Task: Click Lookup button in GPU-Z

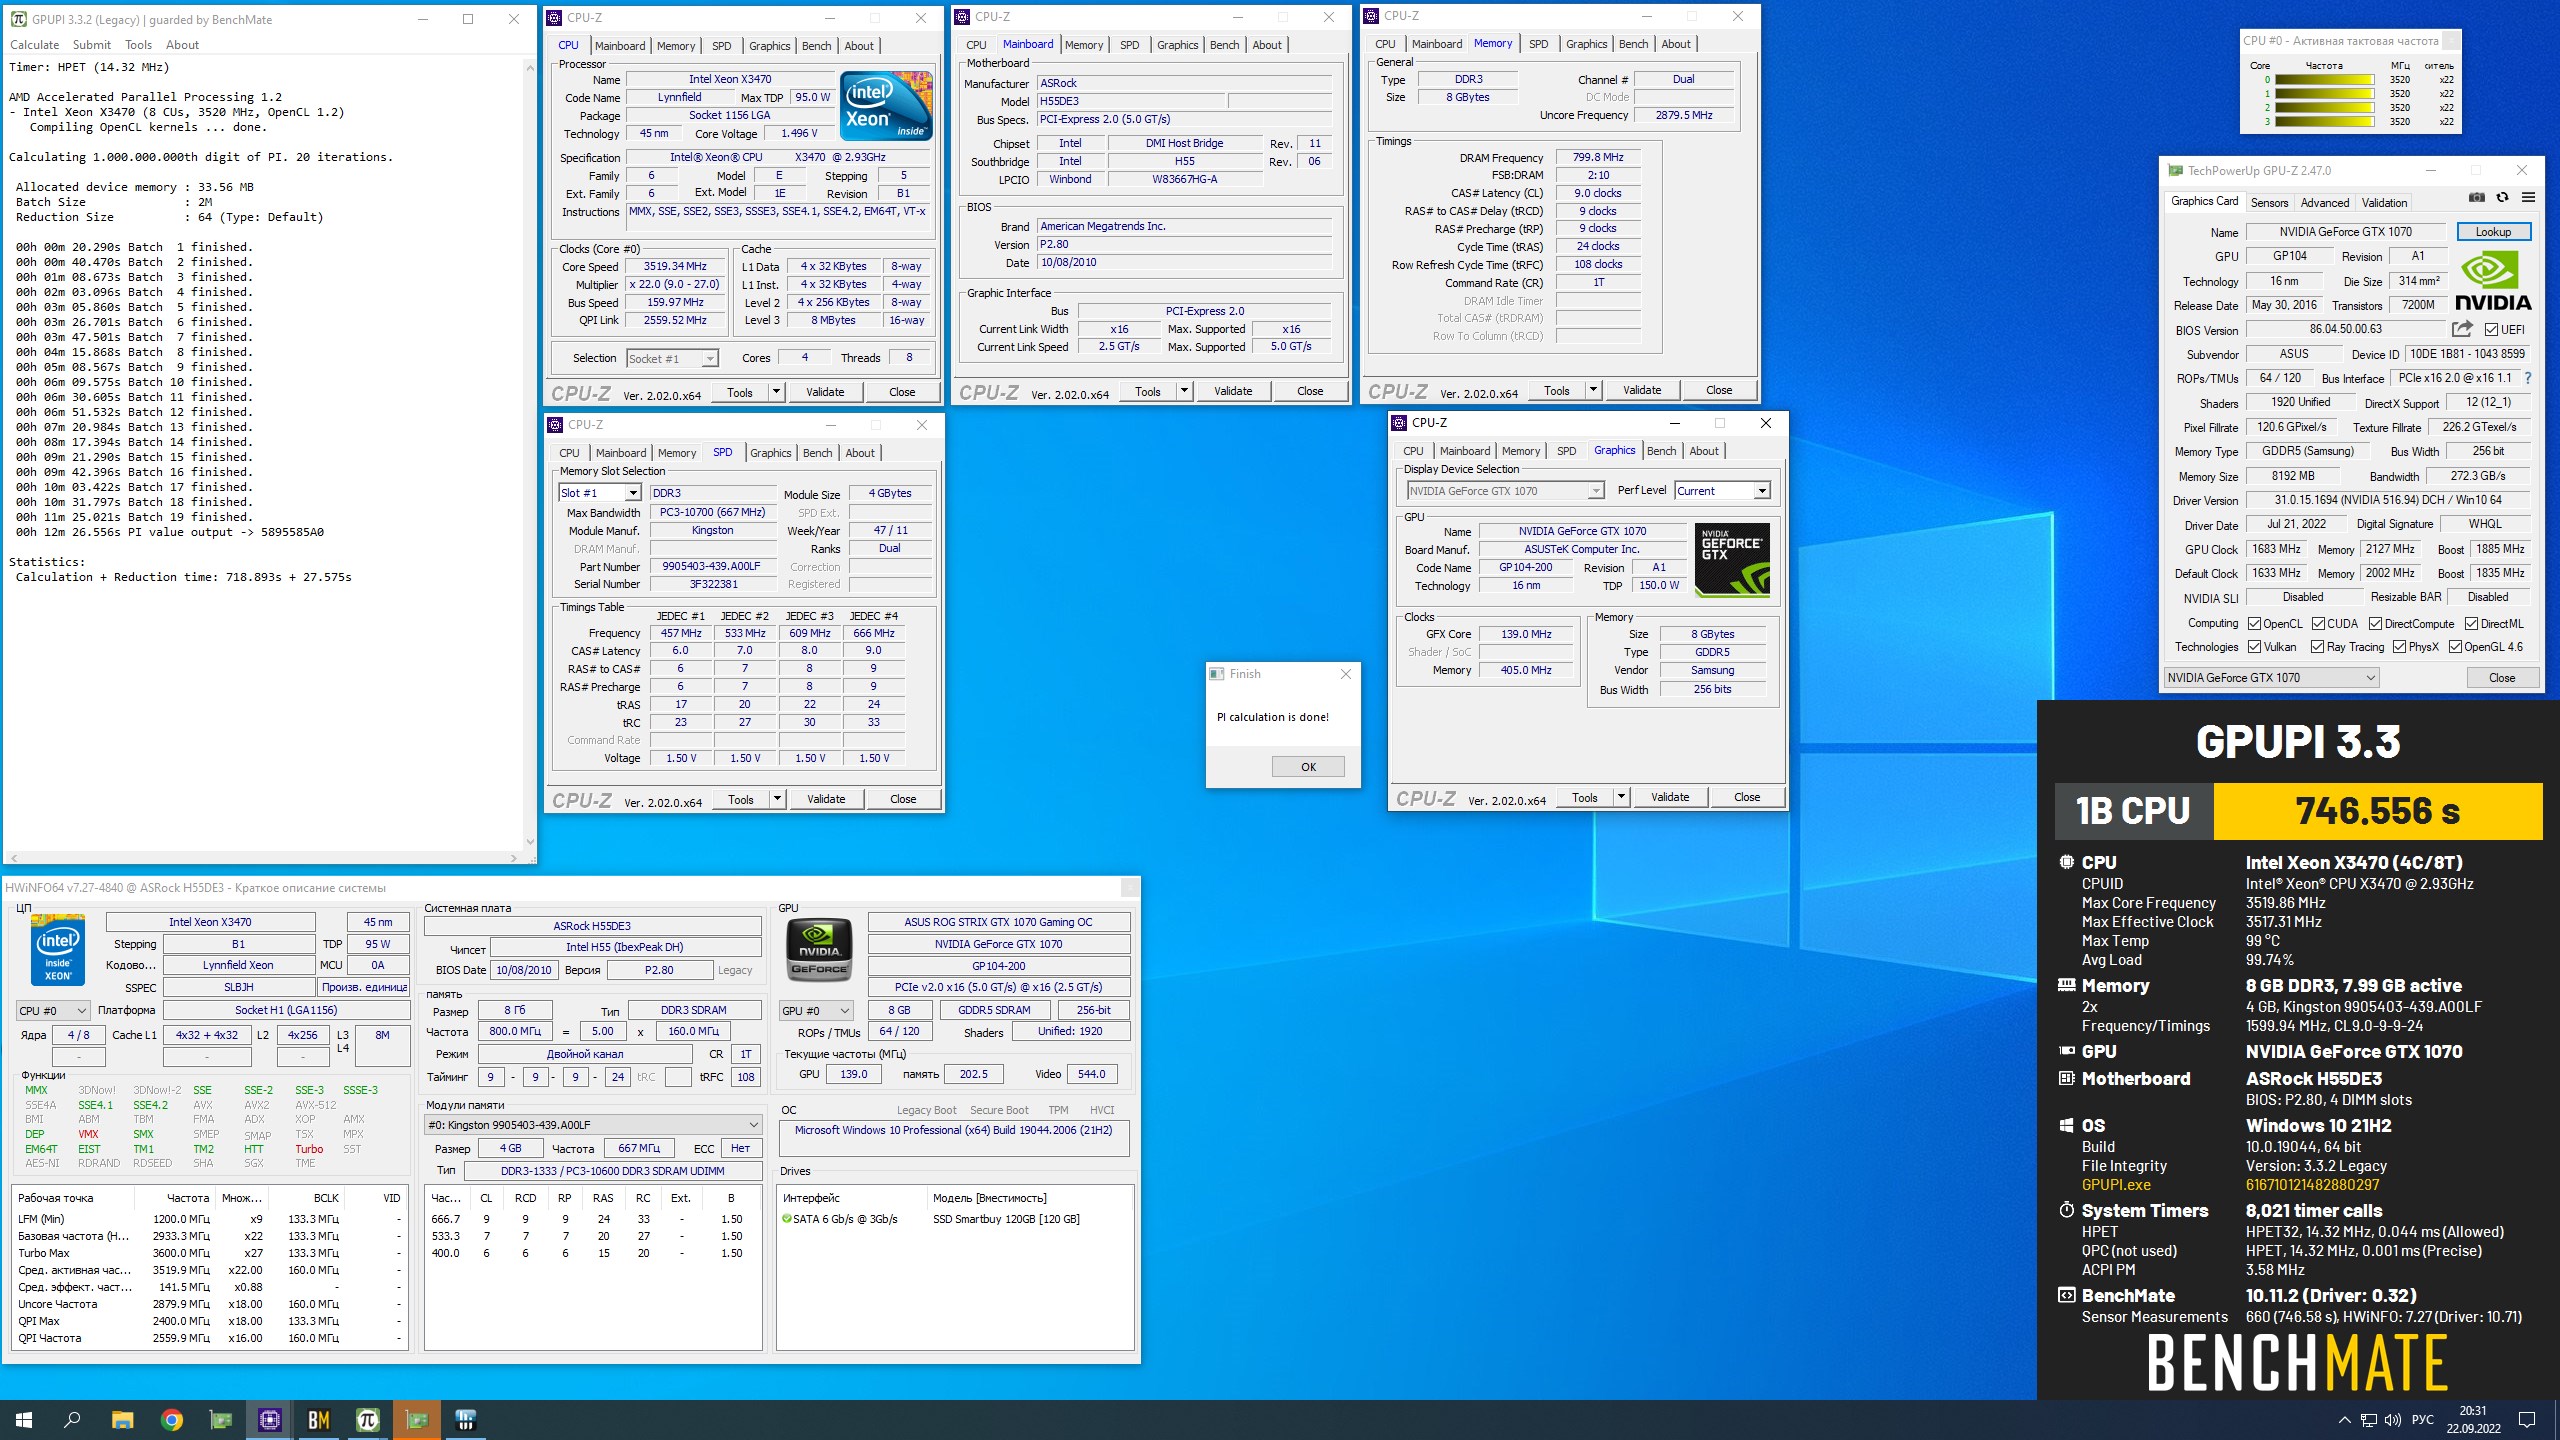Action: click(2493, 232)
